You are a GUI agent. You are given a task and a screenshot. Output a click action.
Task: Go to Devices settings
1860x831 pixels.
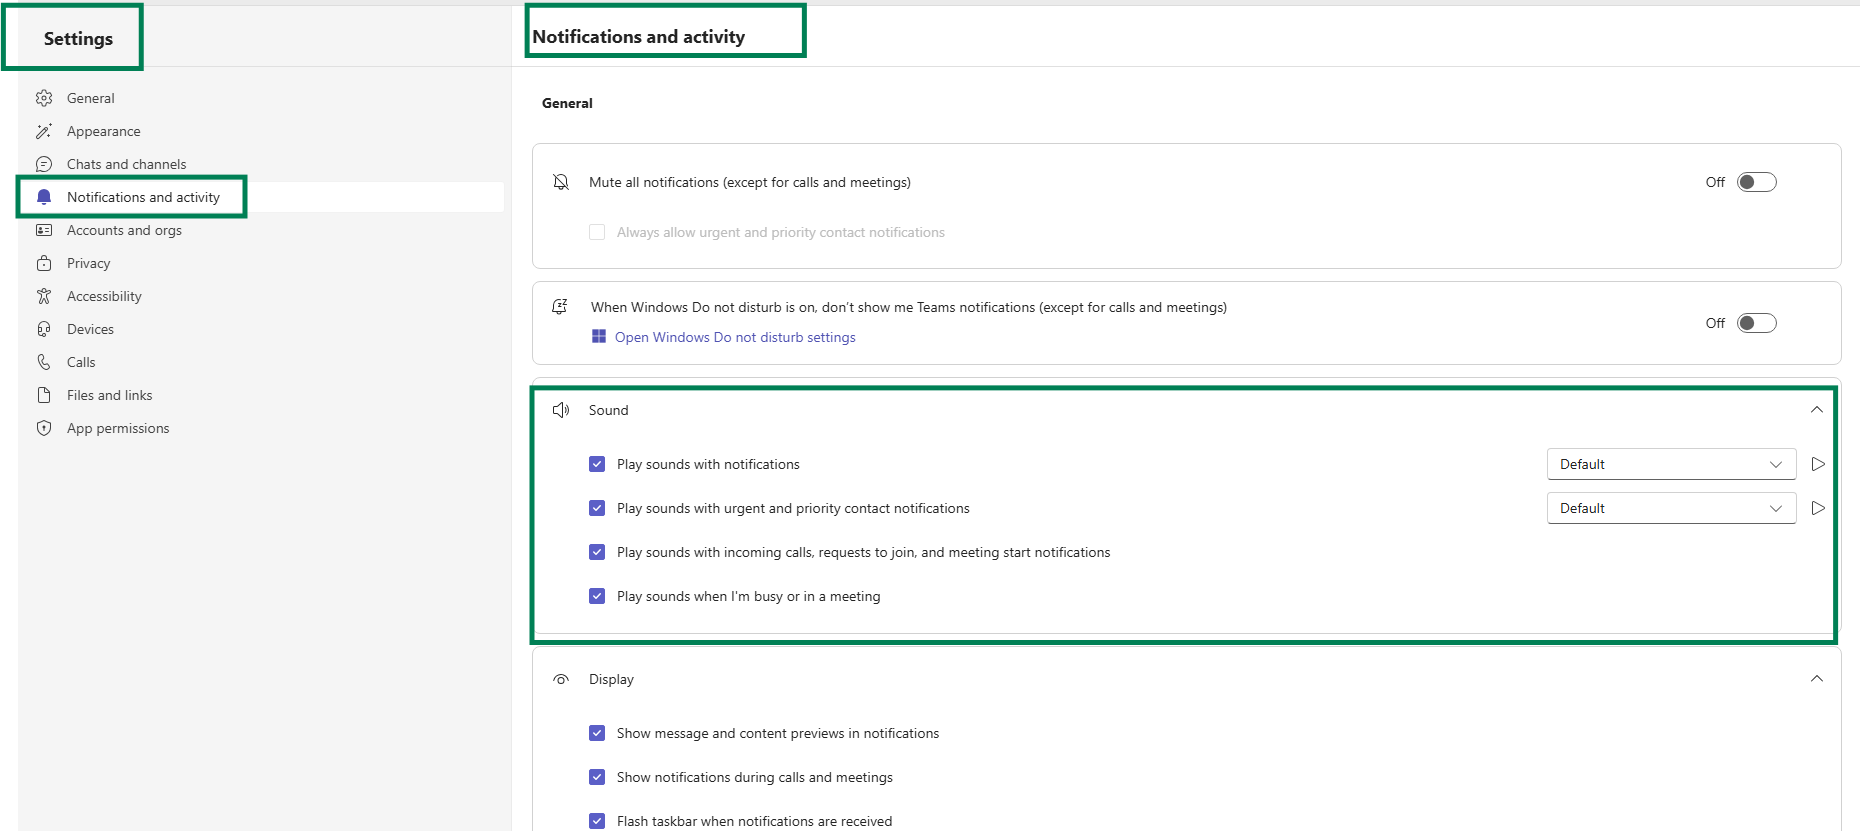coord(91,329)
